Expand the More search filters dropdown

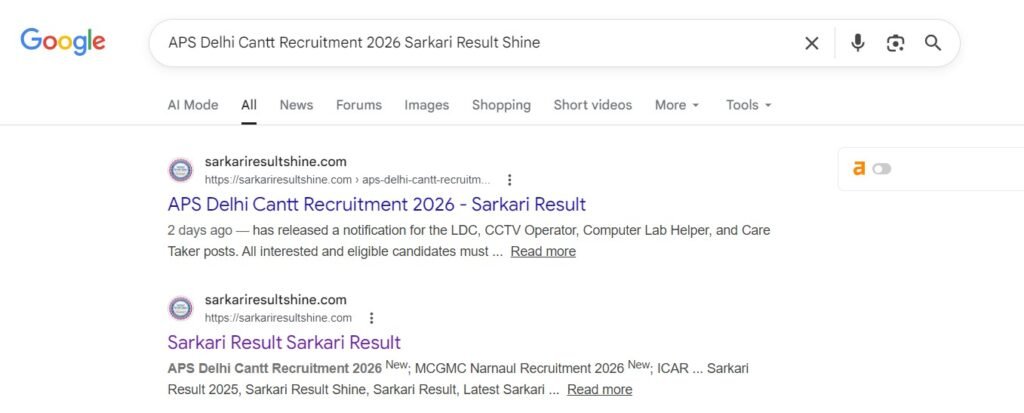point(677,105)
